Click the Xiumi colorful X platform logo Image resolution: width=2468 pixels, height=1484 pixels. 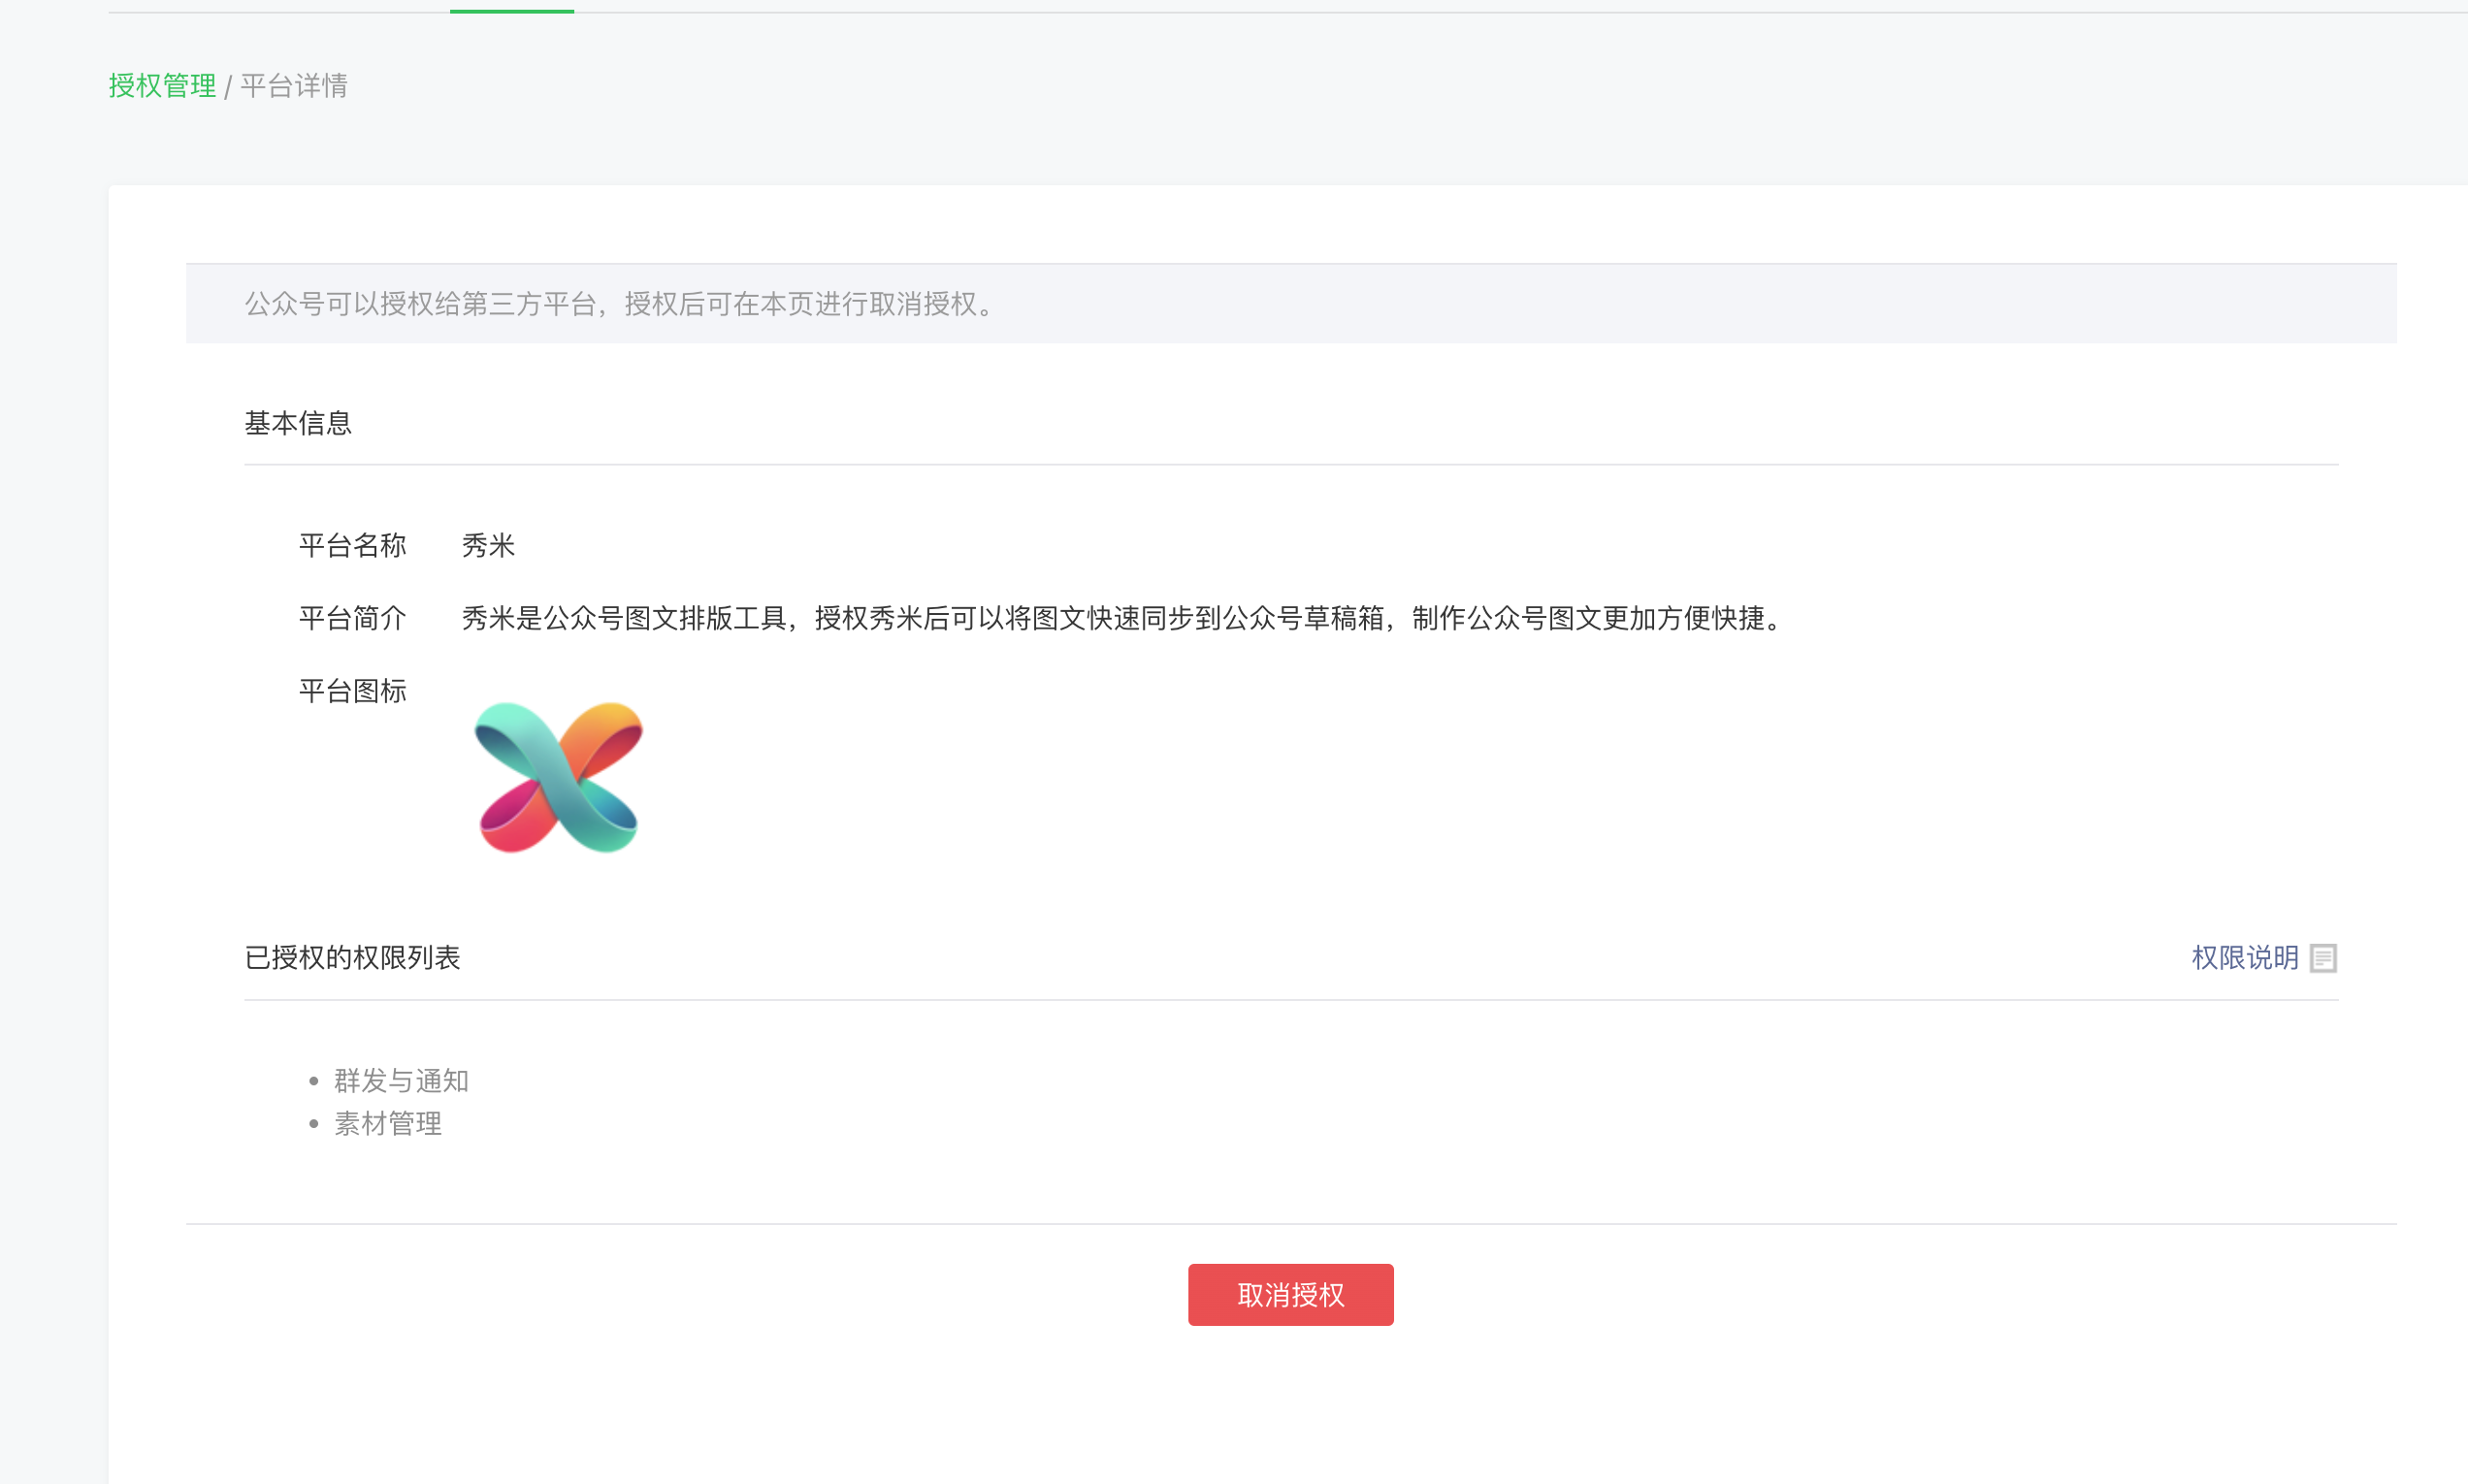(558, 777)
